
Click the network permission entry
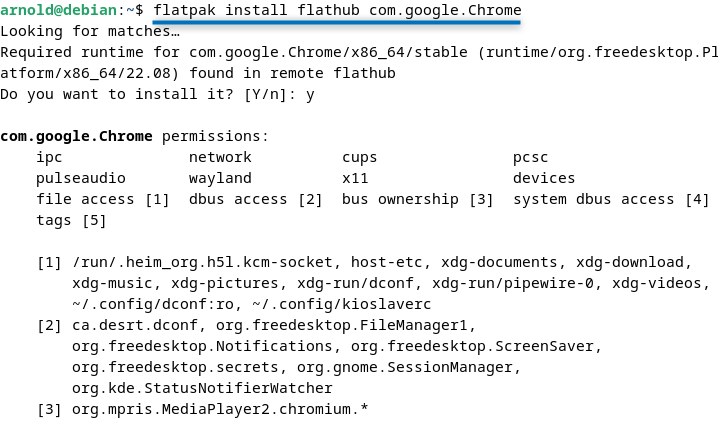click(x=220, y=157)
